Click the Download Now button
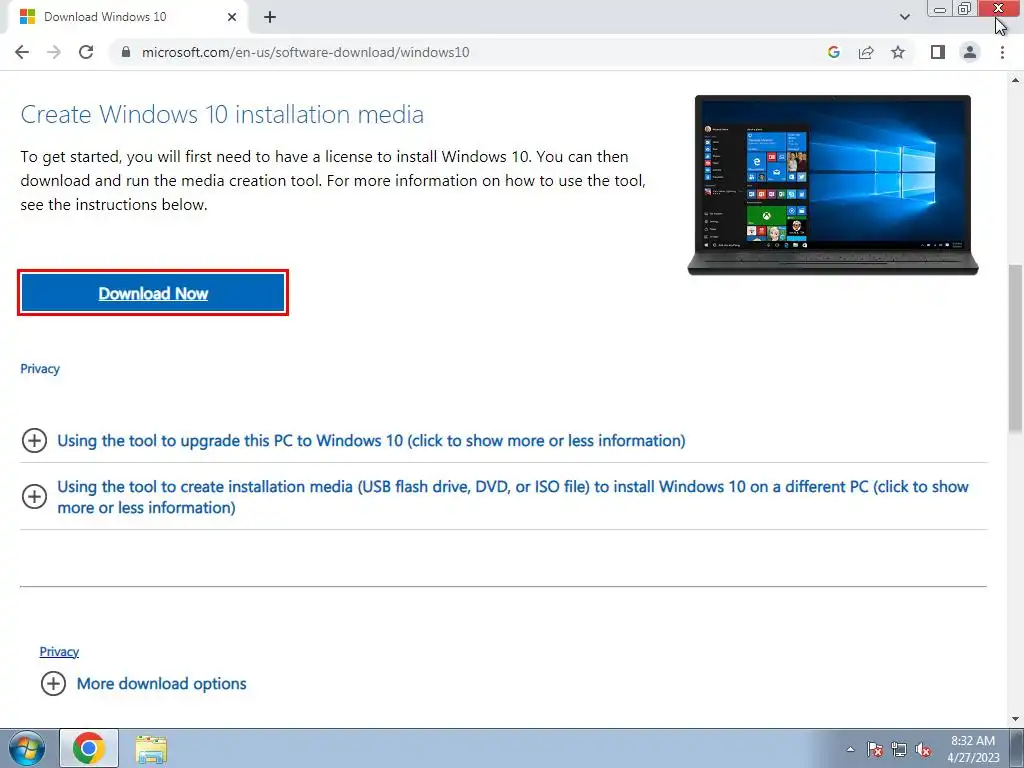The width and height of the screenshot is (1024, 768). pyautogui.click(x=153, y=293)
